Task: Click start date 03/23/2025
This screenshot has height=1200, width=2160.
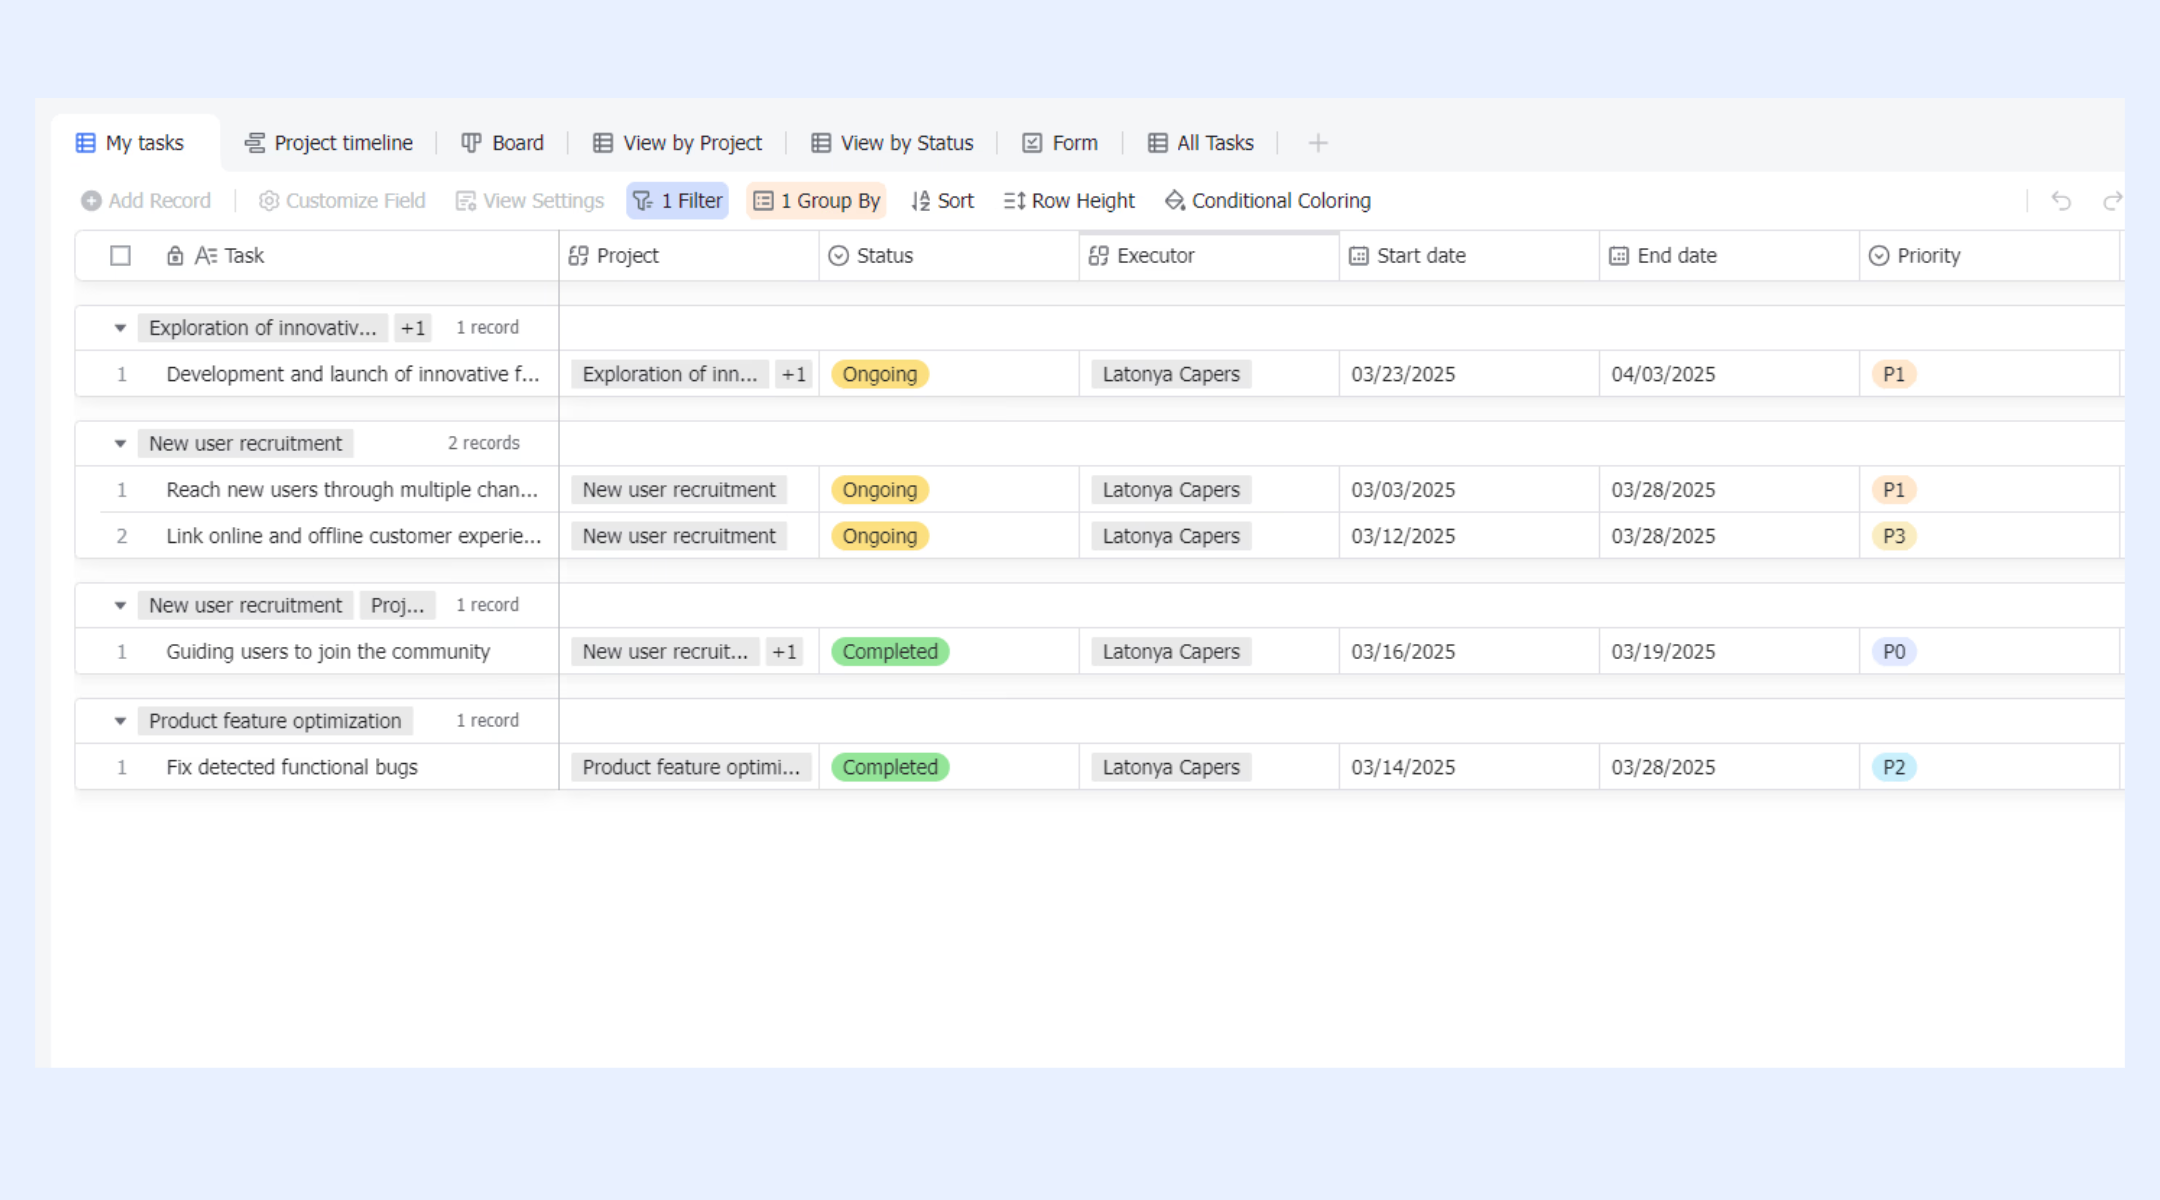Action: tap(1403, 374)
